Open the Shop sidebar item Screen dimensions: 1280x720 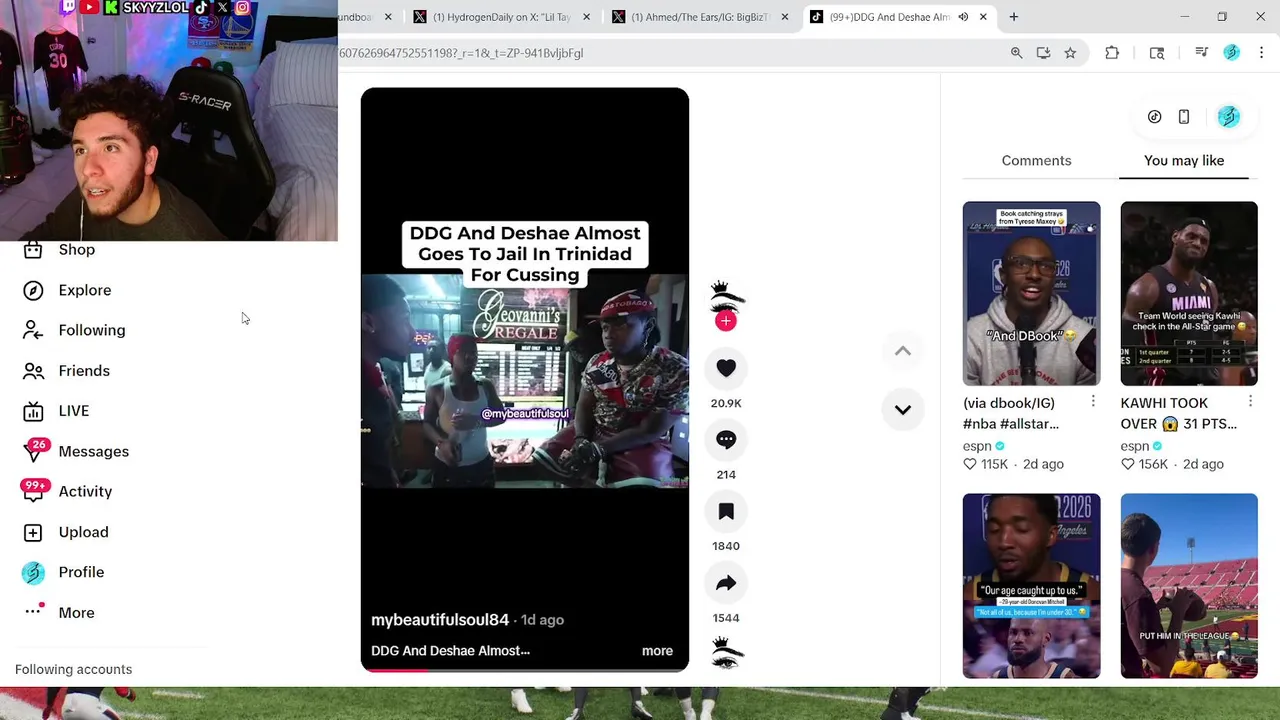(60, 250)
